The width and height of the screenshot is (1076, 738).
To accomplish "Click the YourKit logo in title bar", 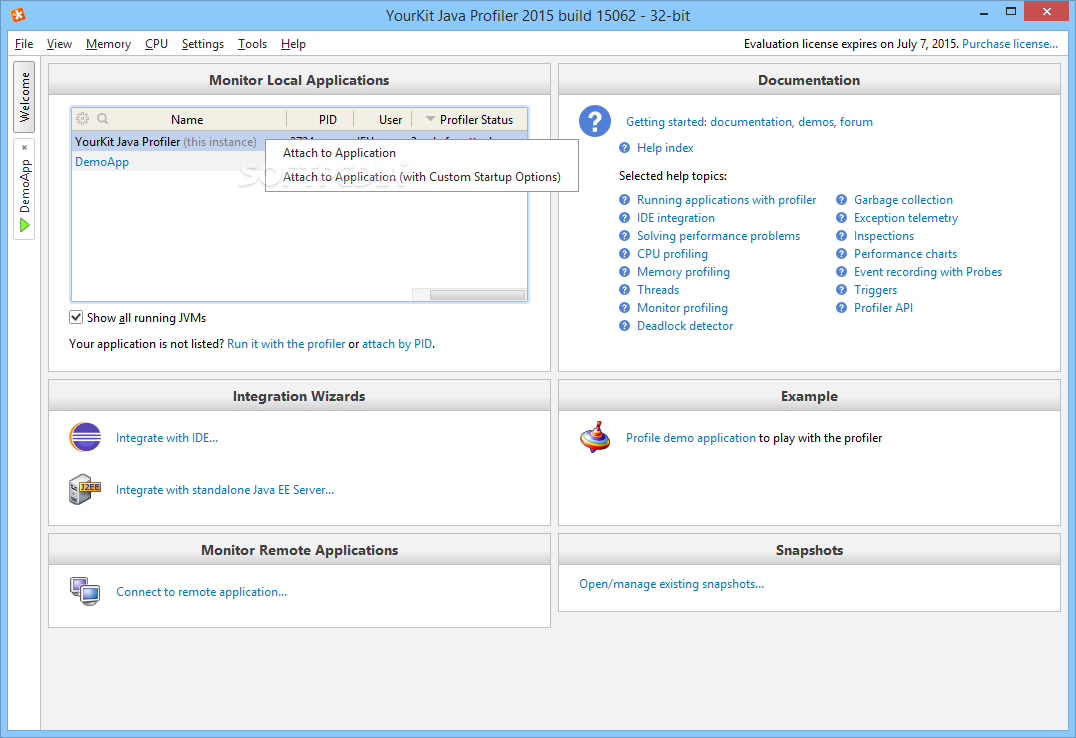I will click(x=18, y=14).
